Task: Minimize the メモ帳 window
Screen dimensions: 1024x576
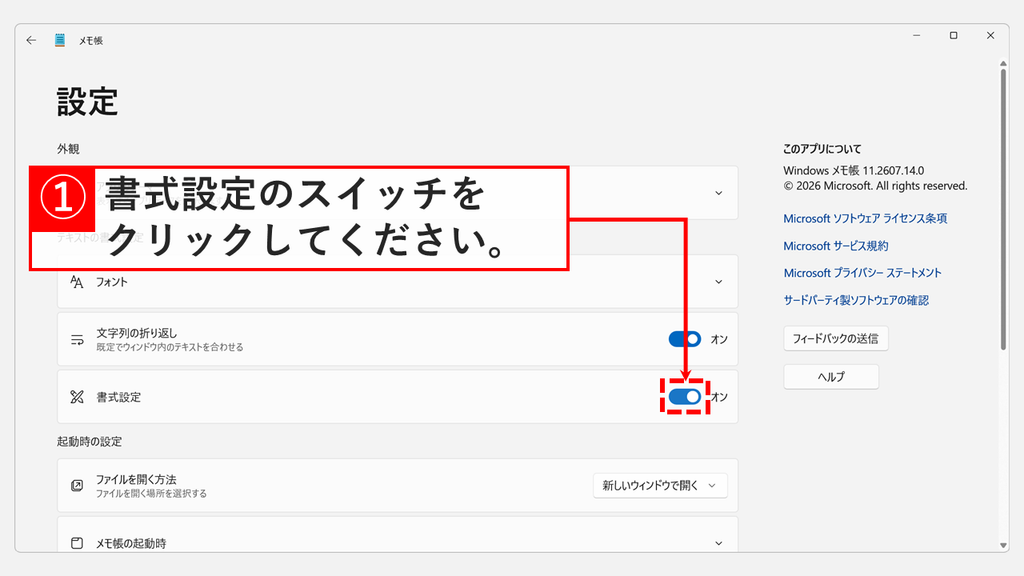Action: click(916, 35)
